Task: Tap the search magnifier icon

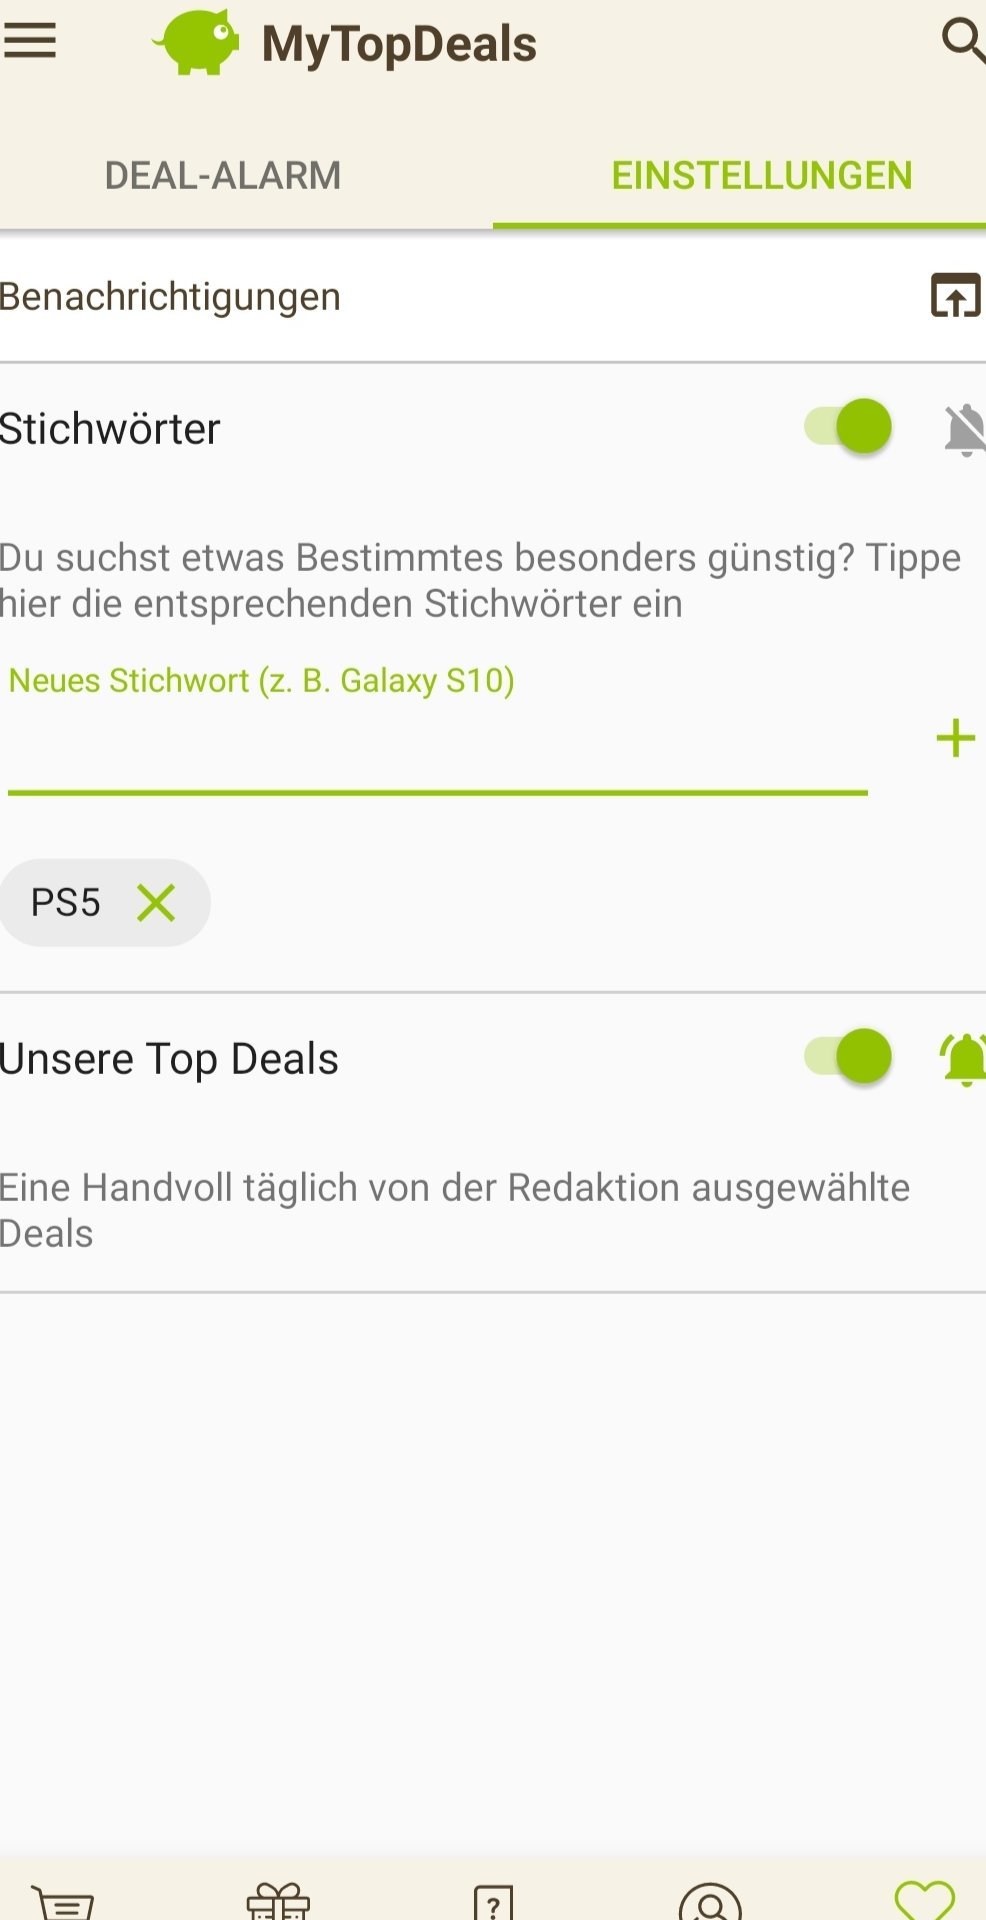Action: pyautogui.click(x=962, y=41)
